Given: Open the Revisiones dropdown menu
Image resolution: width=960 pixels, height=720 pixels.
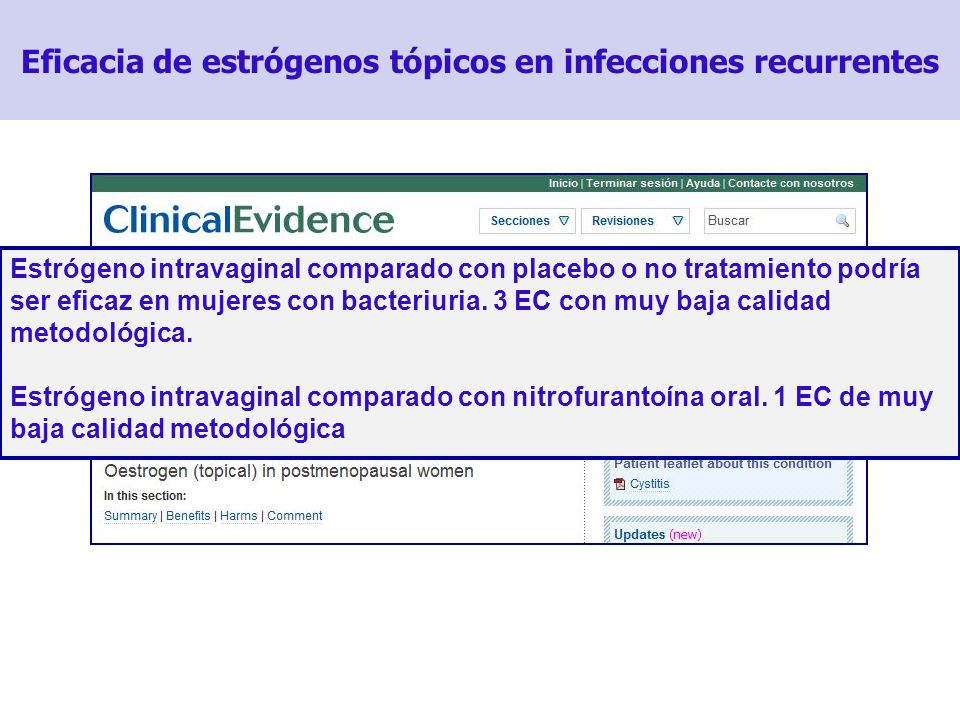Looking at the screenshot, I should coord(635,221).
